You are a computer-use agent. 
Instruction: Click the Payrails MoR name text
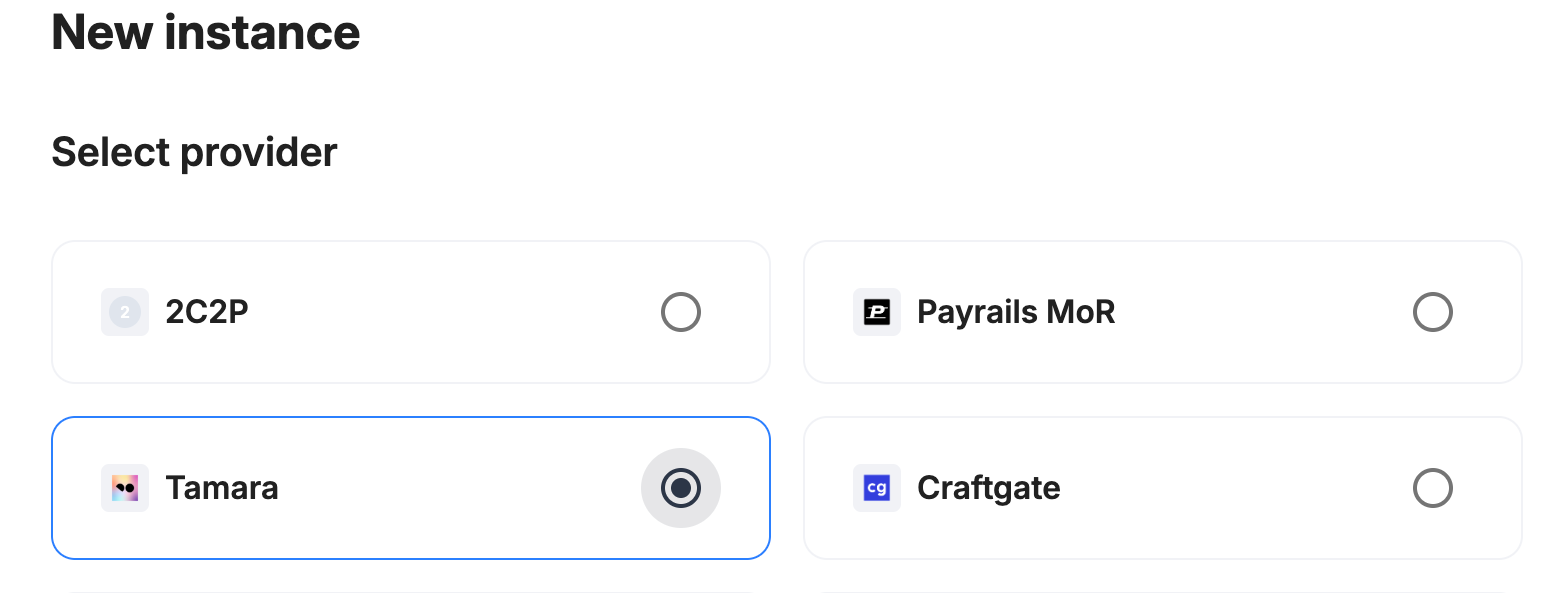1016,312
